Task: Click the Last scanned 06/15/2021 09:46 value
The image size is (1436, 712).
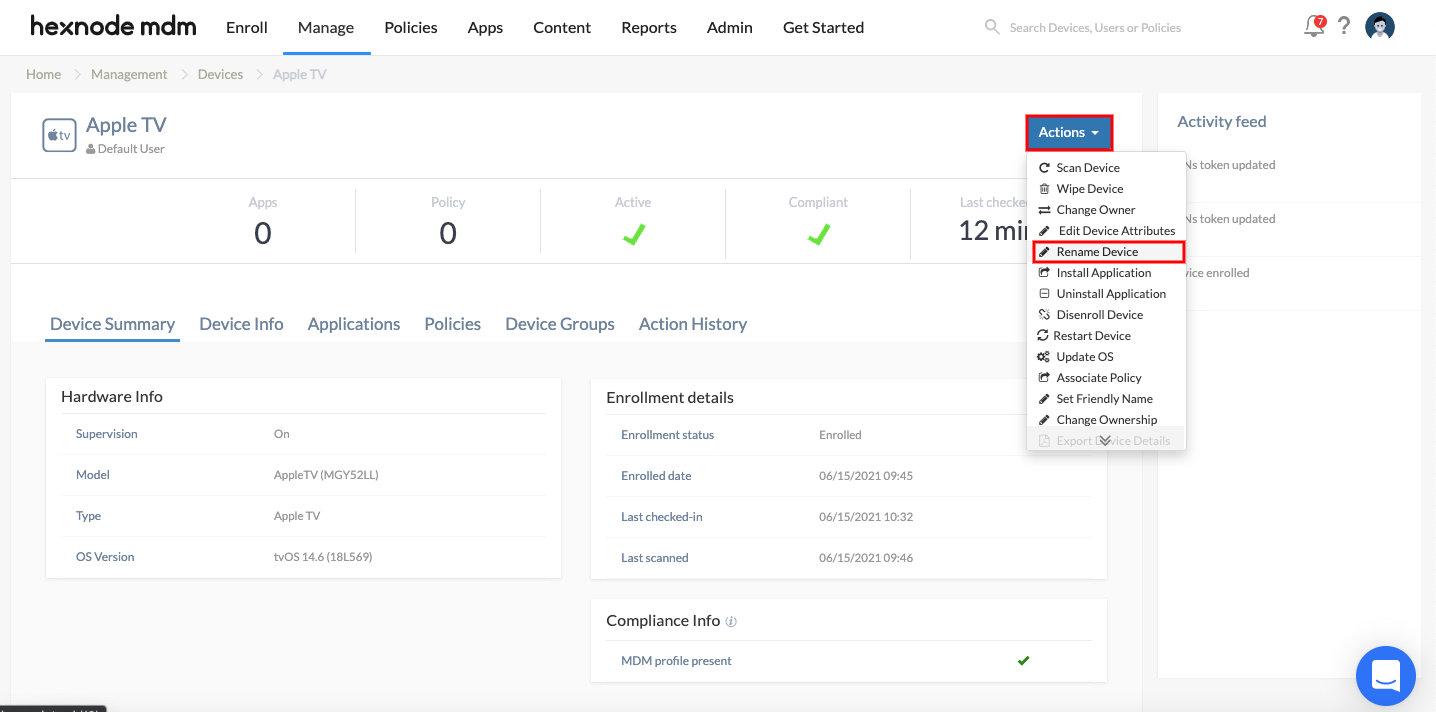Action: 866,558
